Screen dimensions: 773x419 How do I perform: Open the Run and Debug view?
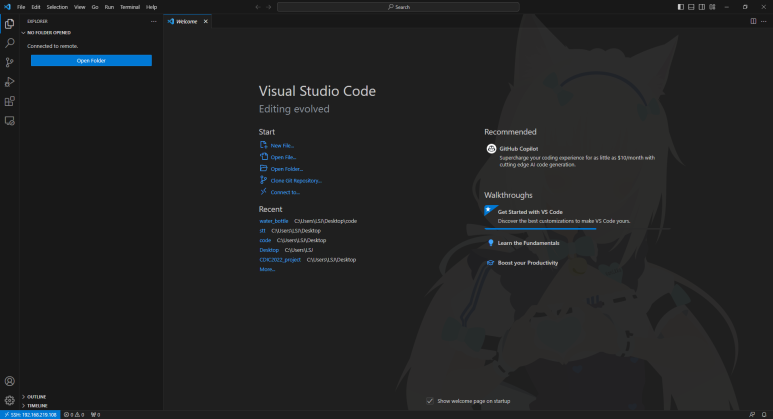[9, 82]
